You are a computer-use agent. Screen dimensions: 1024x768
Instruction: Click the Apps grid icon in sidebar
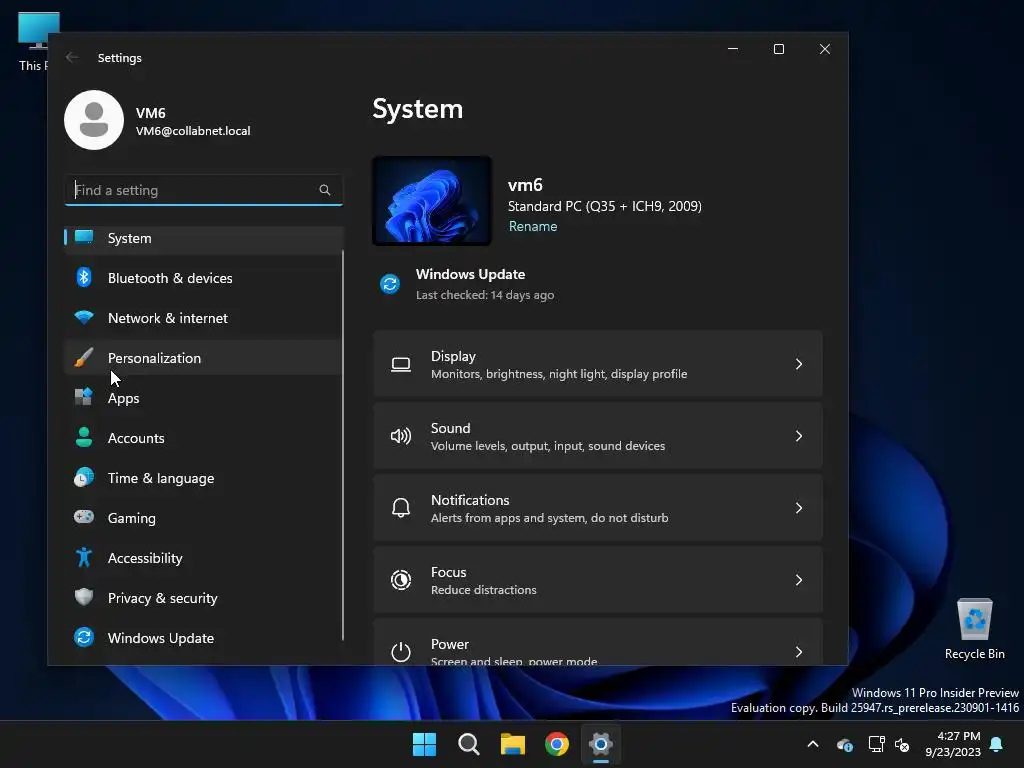pyautogui.click(x=84, y=397)
